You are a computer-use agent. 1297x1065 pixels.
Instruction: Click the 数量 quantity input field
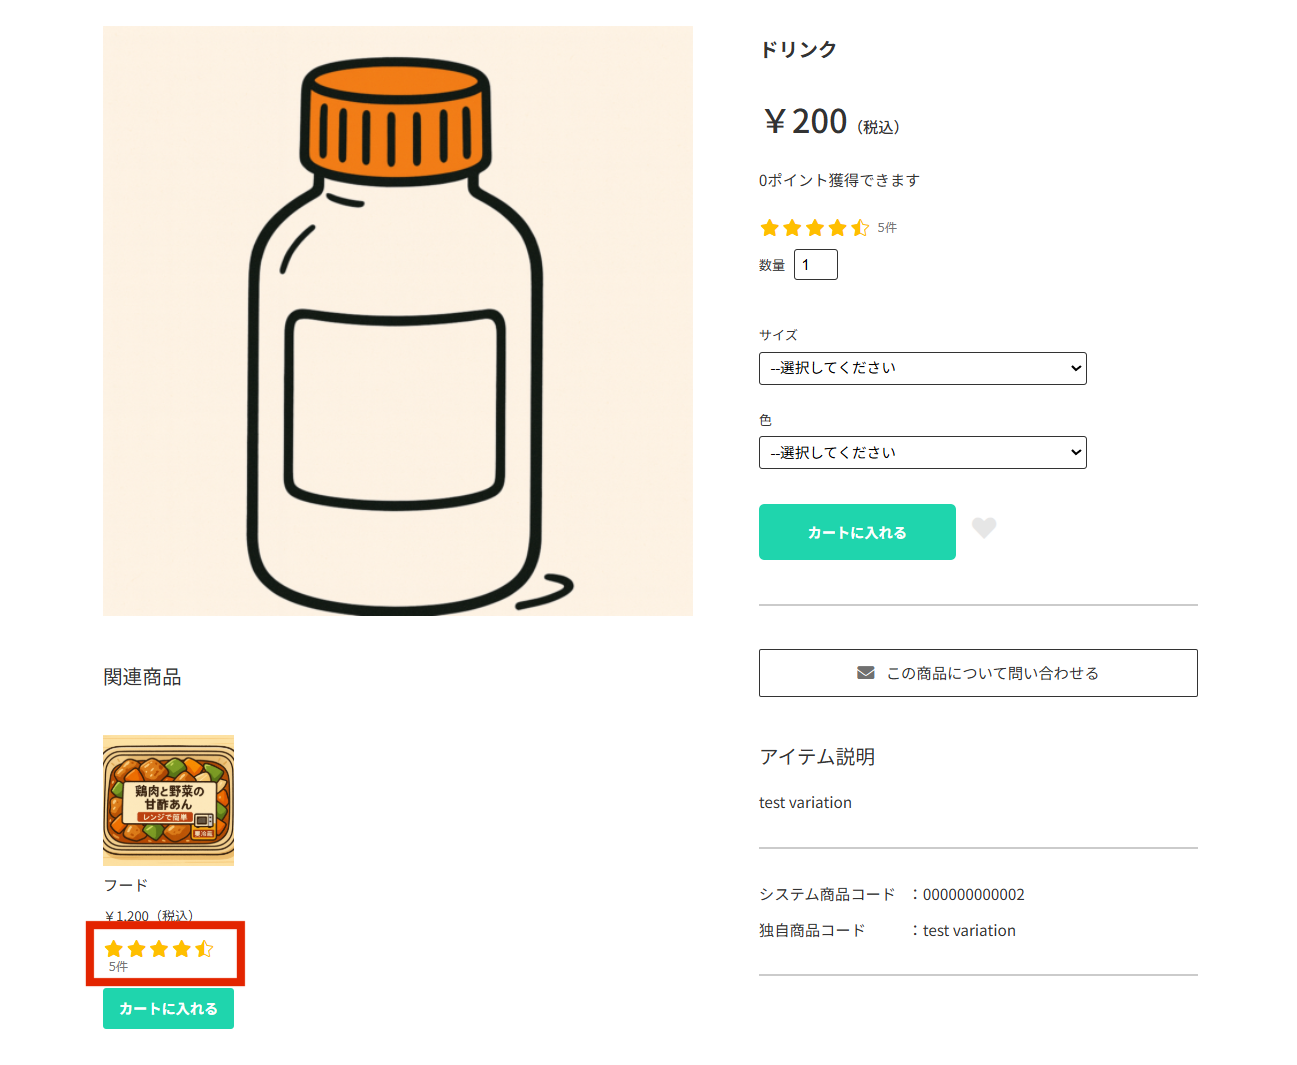pos(815,265)
